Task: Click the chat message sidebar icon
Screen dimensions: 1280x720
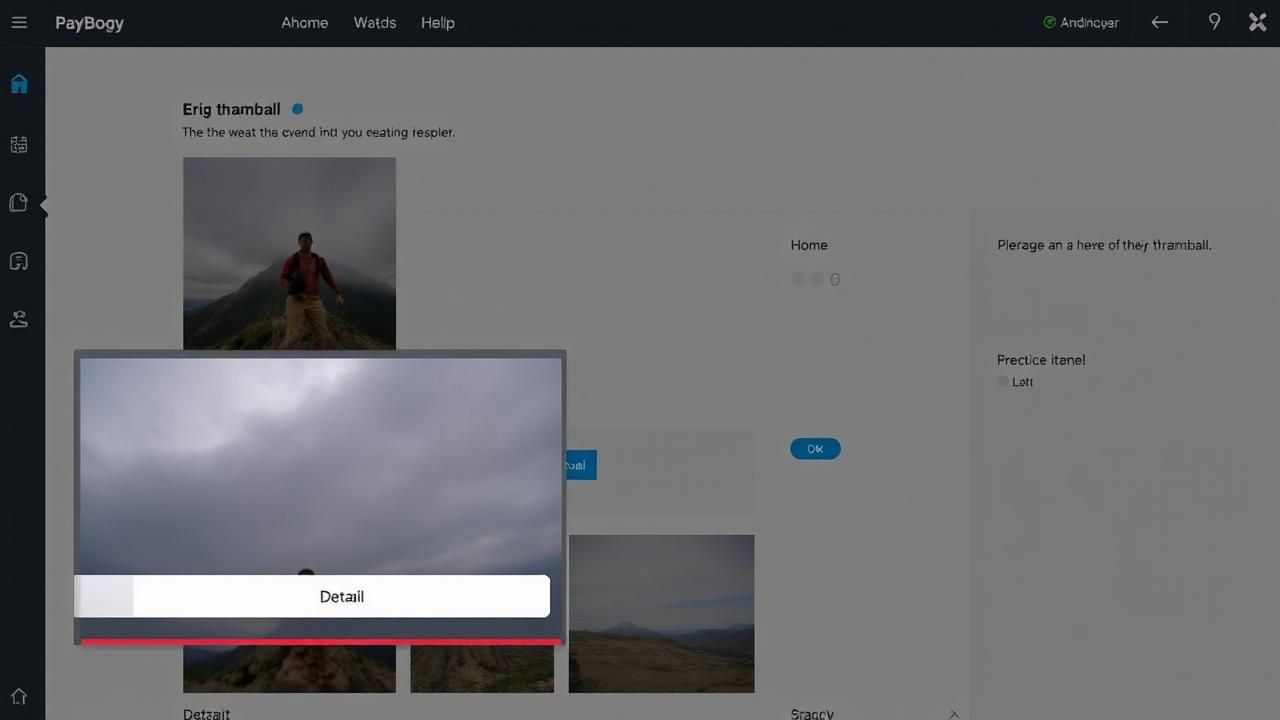Action: pos(19,262)
